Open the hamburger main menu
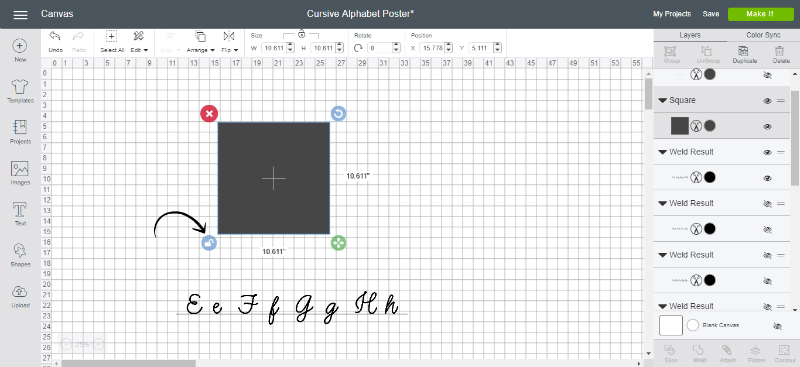The height and width of the screenshot is (367, 800). point(20,14)
